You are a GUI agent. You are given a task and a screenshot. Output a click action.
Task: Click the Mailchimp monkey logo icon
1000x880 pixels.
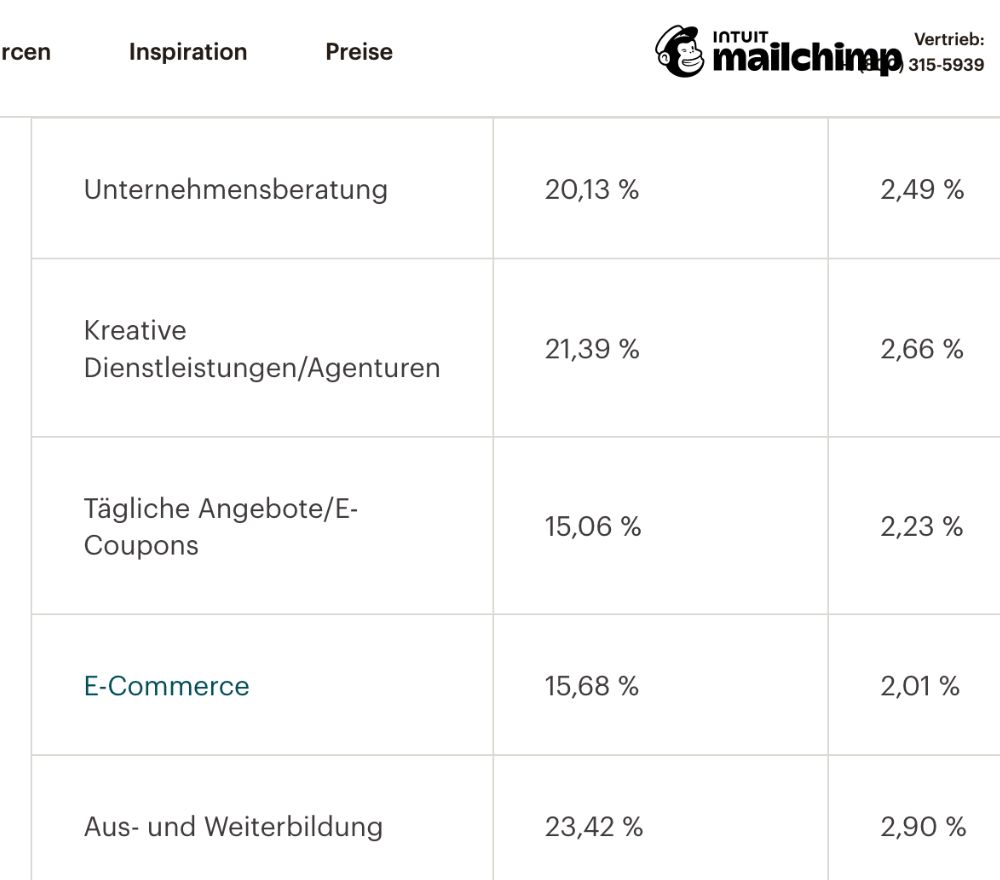(680, 52)
